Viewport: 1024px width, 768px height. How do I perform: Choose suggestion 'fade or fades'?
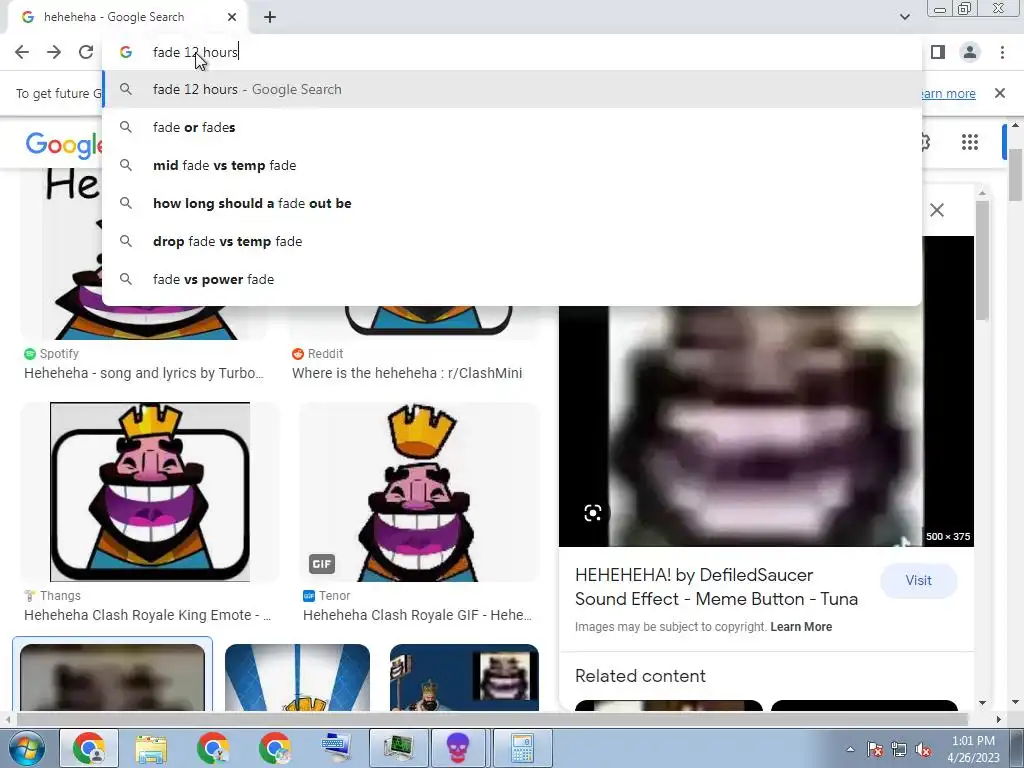click(x=512, y=127)
